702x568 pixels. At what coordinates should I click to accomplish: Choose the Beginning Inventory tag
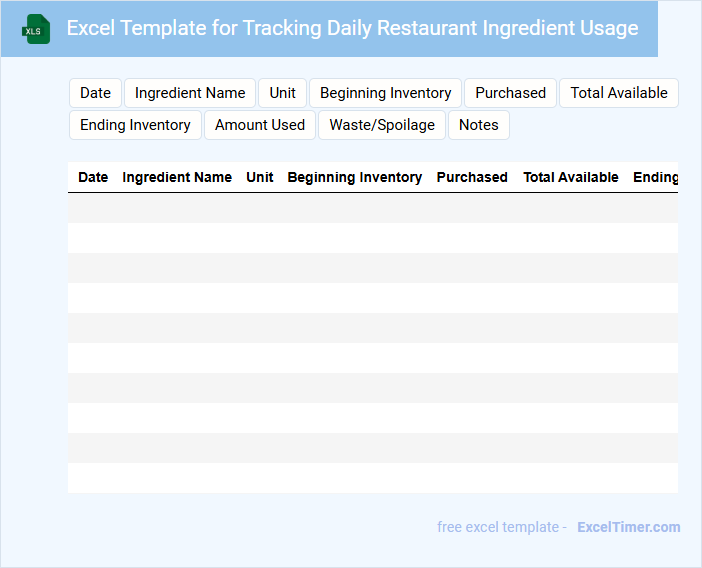pos(385,93)
